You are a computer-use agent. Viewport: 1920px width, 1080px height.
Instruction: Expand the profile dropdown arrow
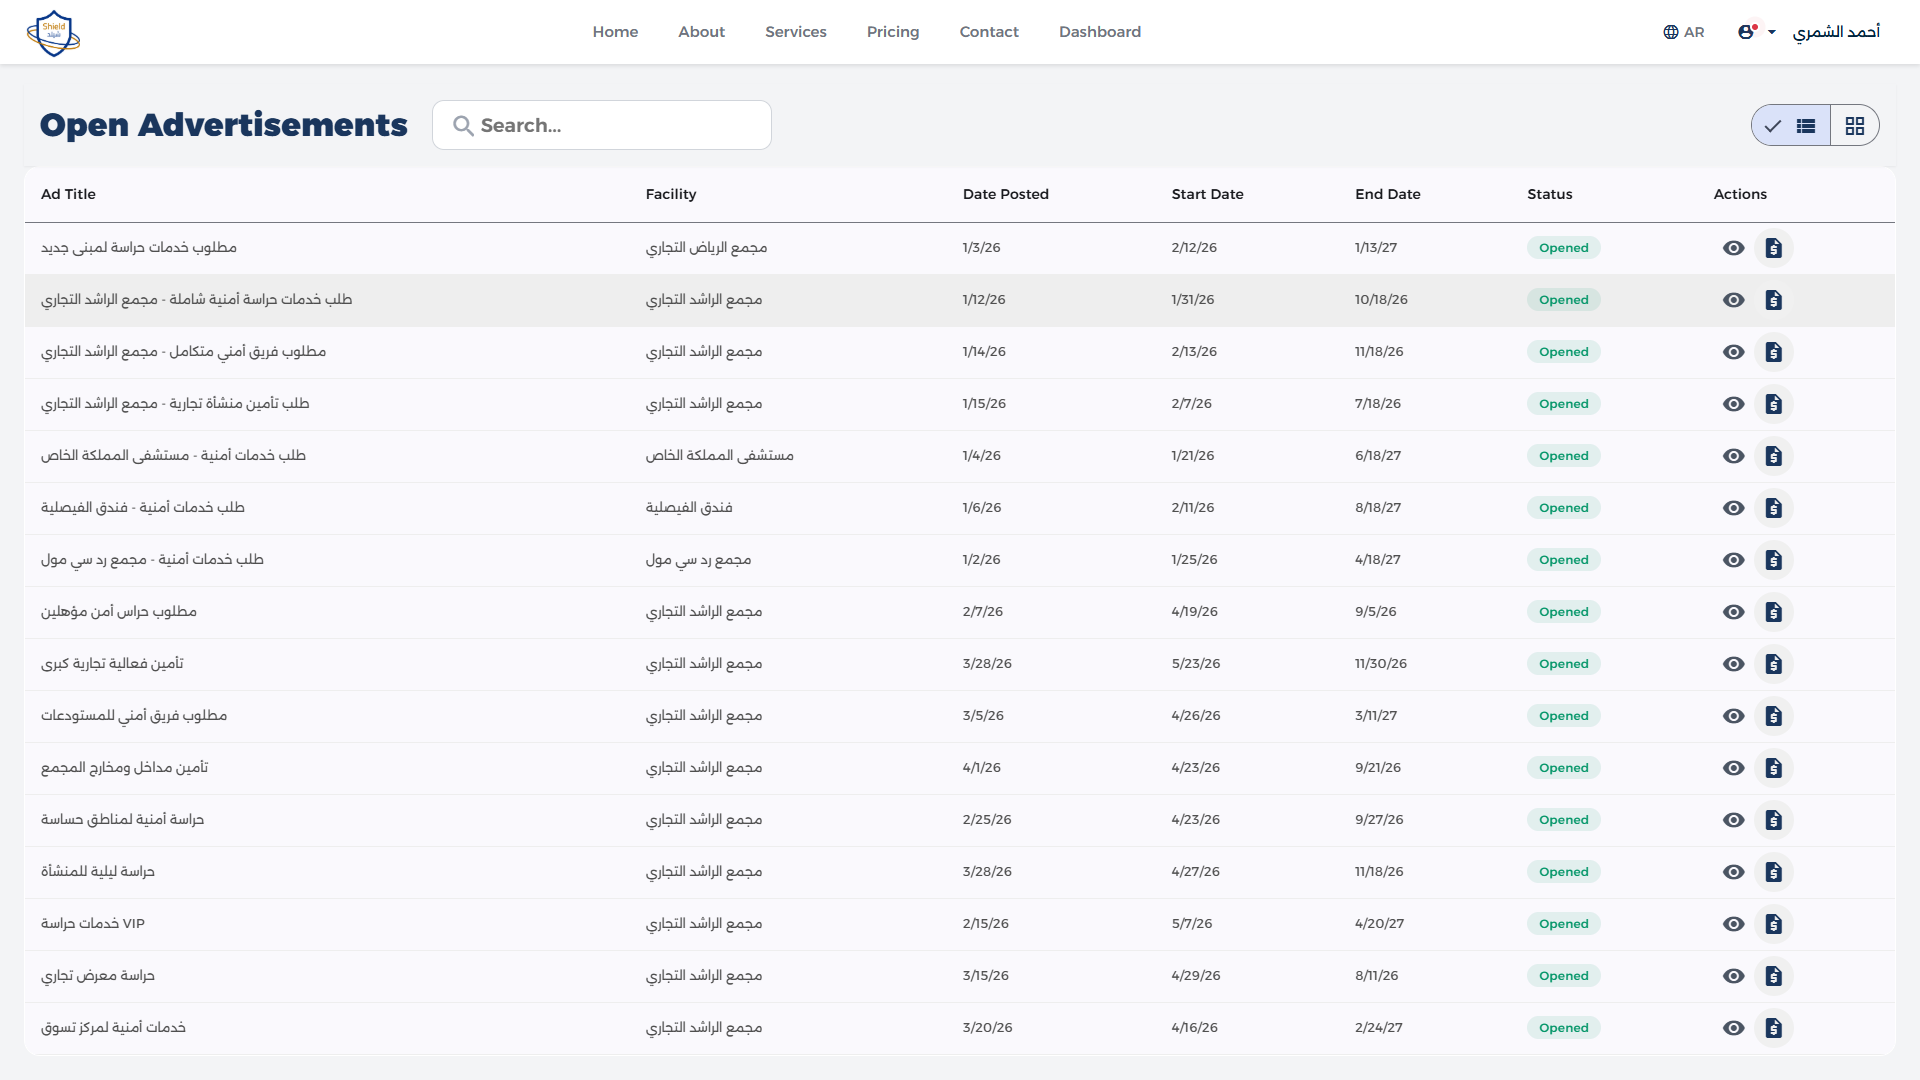(1772, 31)
